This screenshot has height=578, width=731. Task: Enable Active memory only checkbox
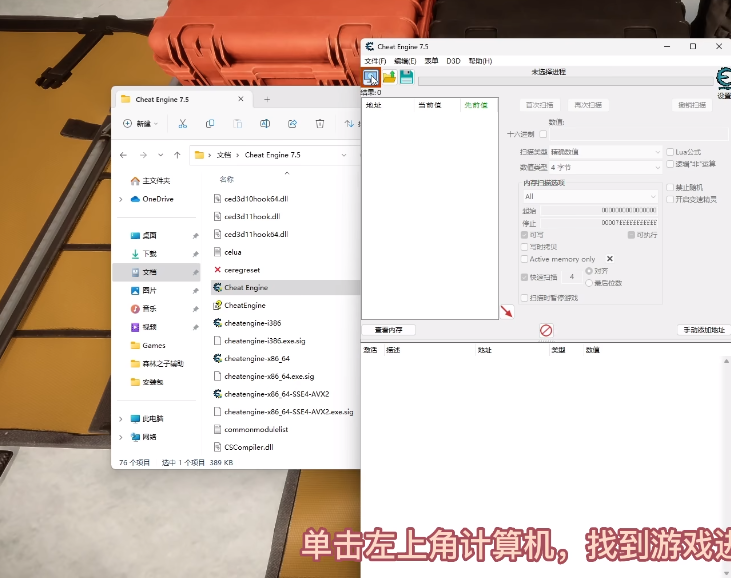(524, 259)
